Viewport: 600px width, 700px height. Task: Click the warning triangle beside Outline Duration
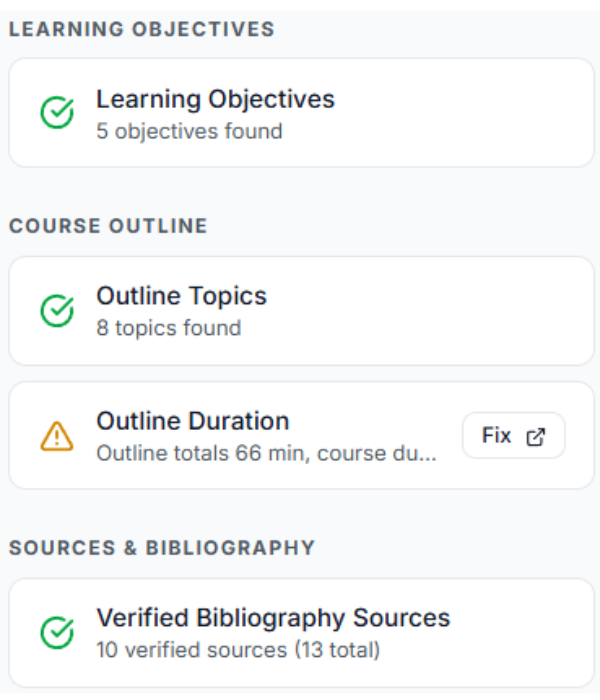point(57,436)
